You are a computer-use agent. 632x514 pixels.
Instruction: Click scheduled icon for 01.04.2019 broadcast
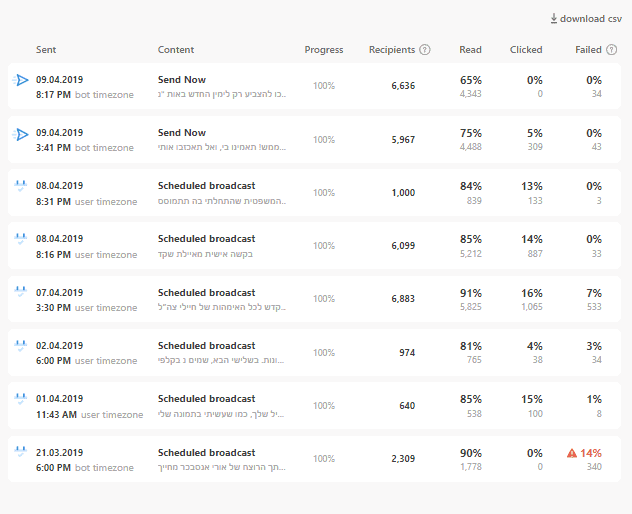tap(20, 398)
